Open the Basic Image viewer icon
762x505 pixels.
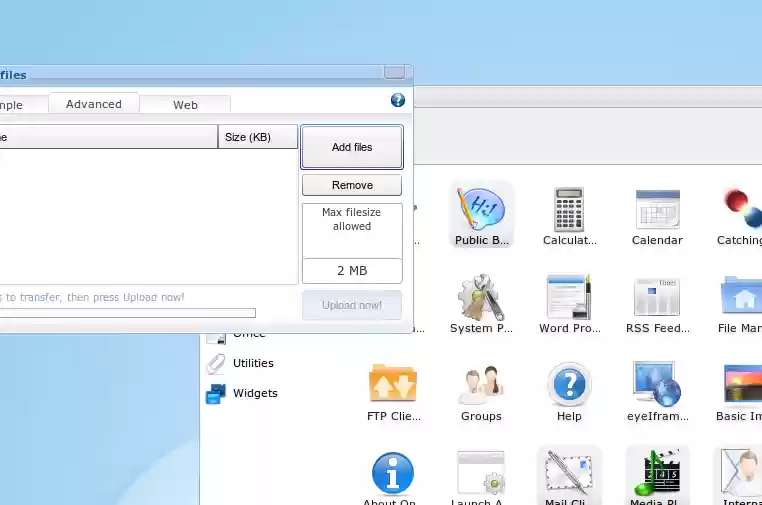point(743,383)
